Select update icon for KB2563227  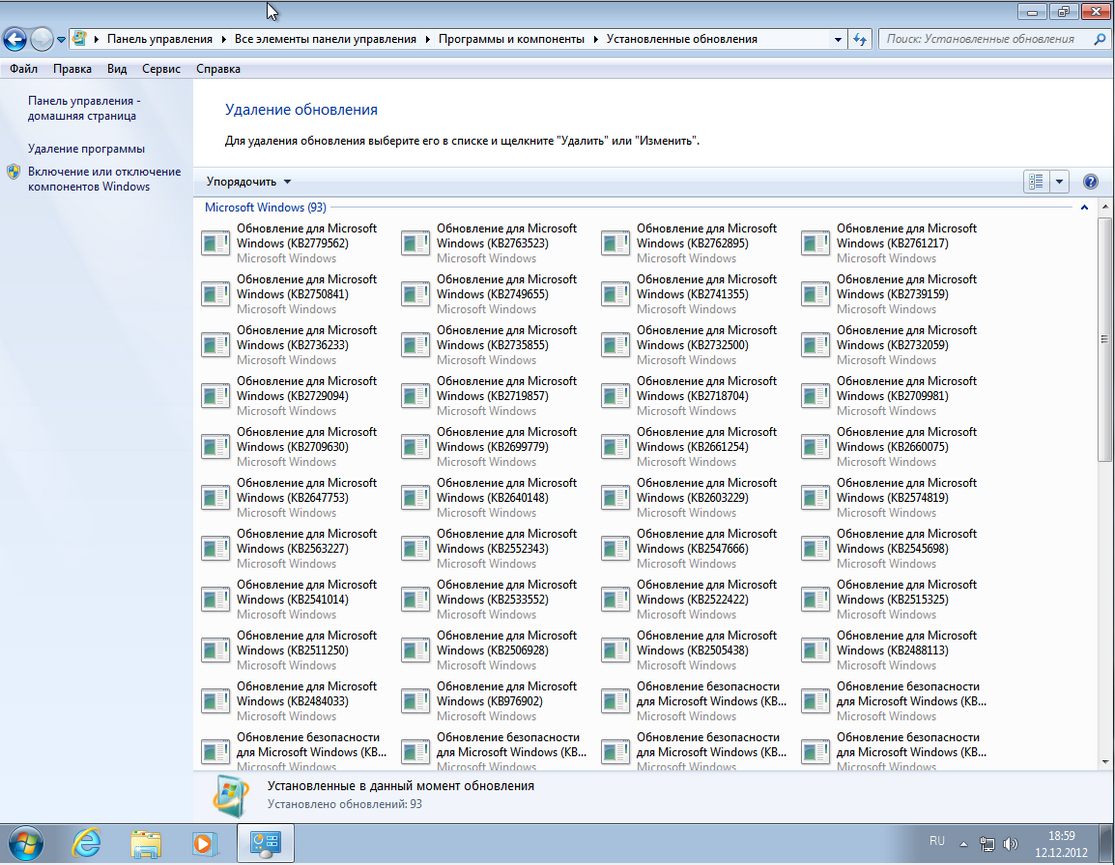215,548
